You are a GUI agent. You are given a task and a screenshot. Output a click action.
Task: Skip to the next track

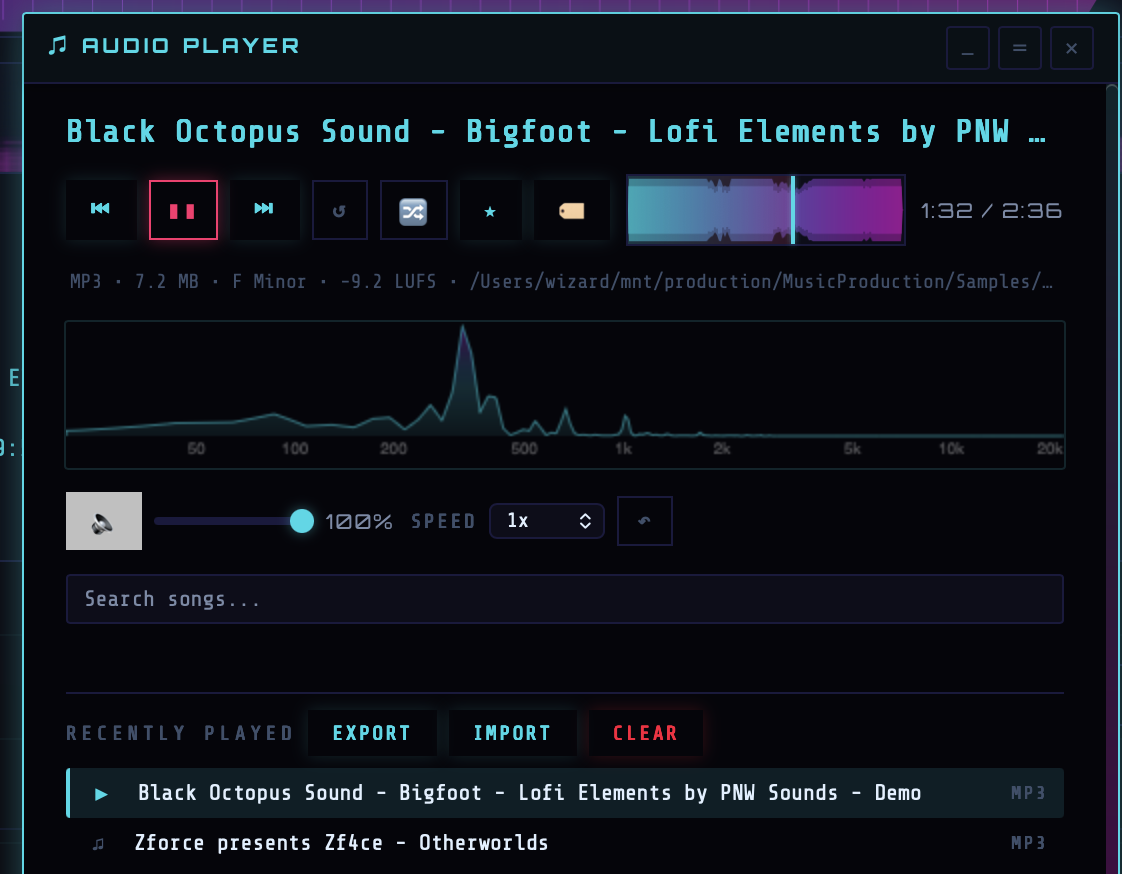[x=264, y=210]
